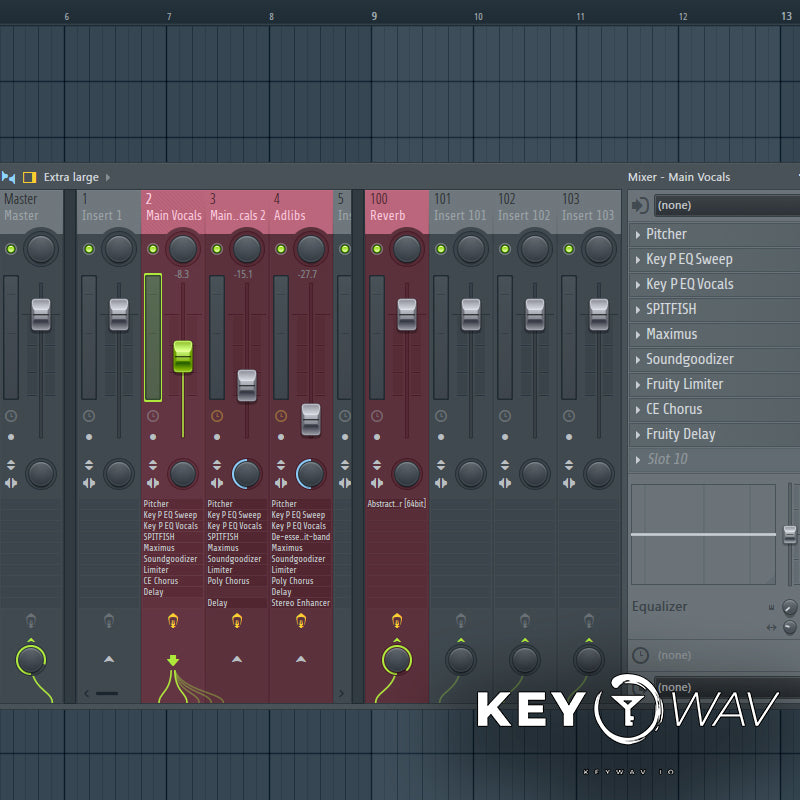
Task: Click the mixer meter view icon
Action: pyautogui.click(x=9, y=177)
